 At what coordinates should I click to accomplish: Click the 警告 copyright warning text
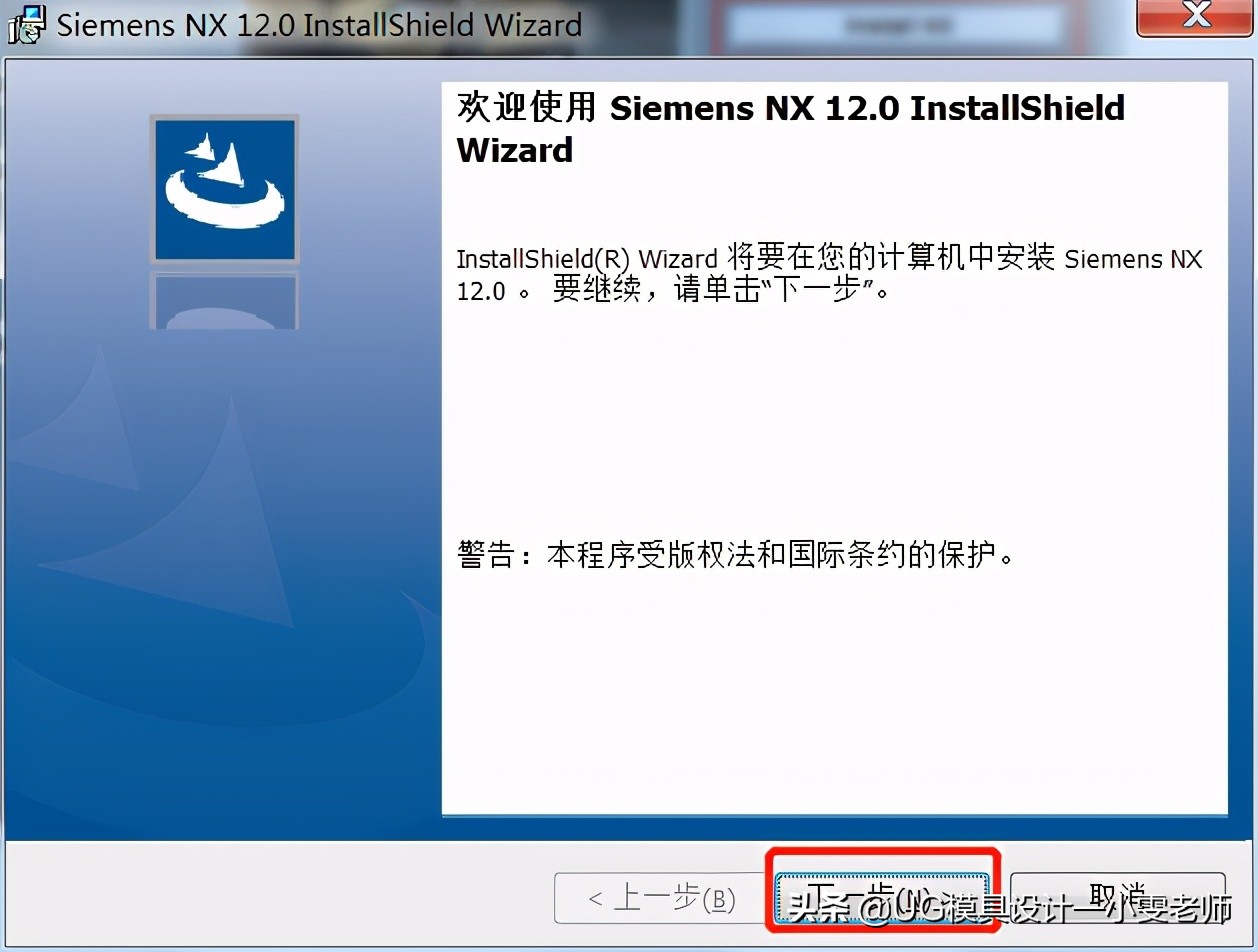(736, 554)
